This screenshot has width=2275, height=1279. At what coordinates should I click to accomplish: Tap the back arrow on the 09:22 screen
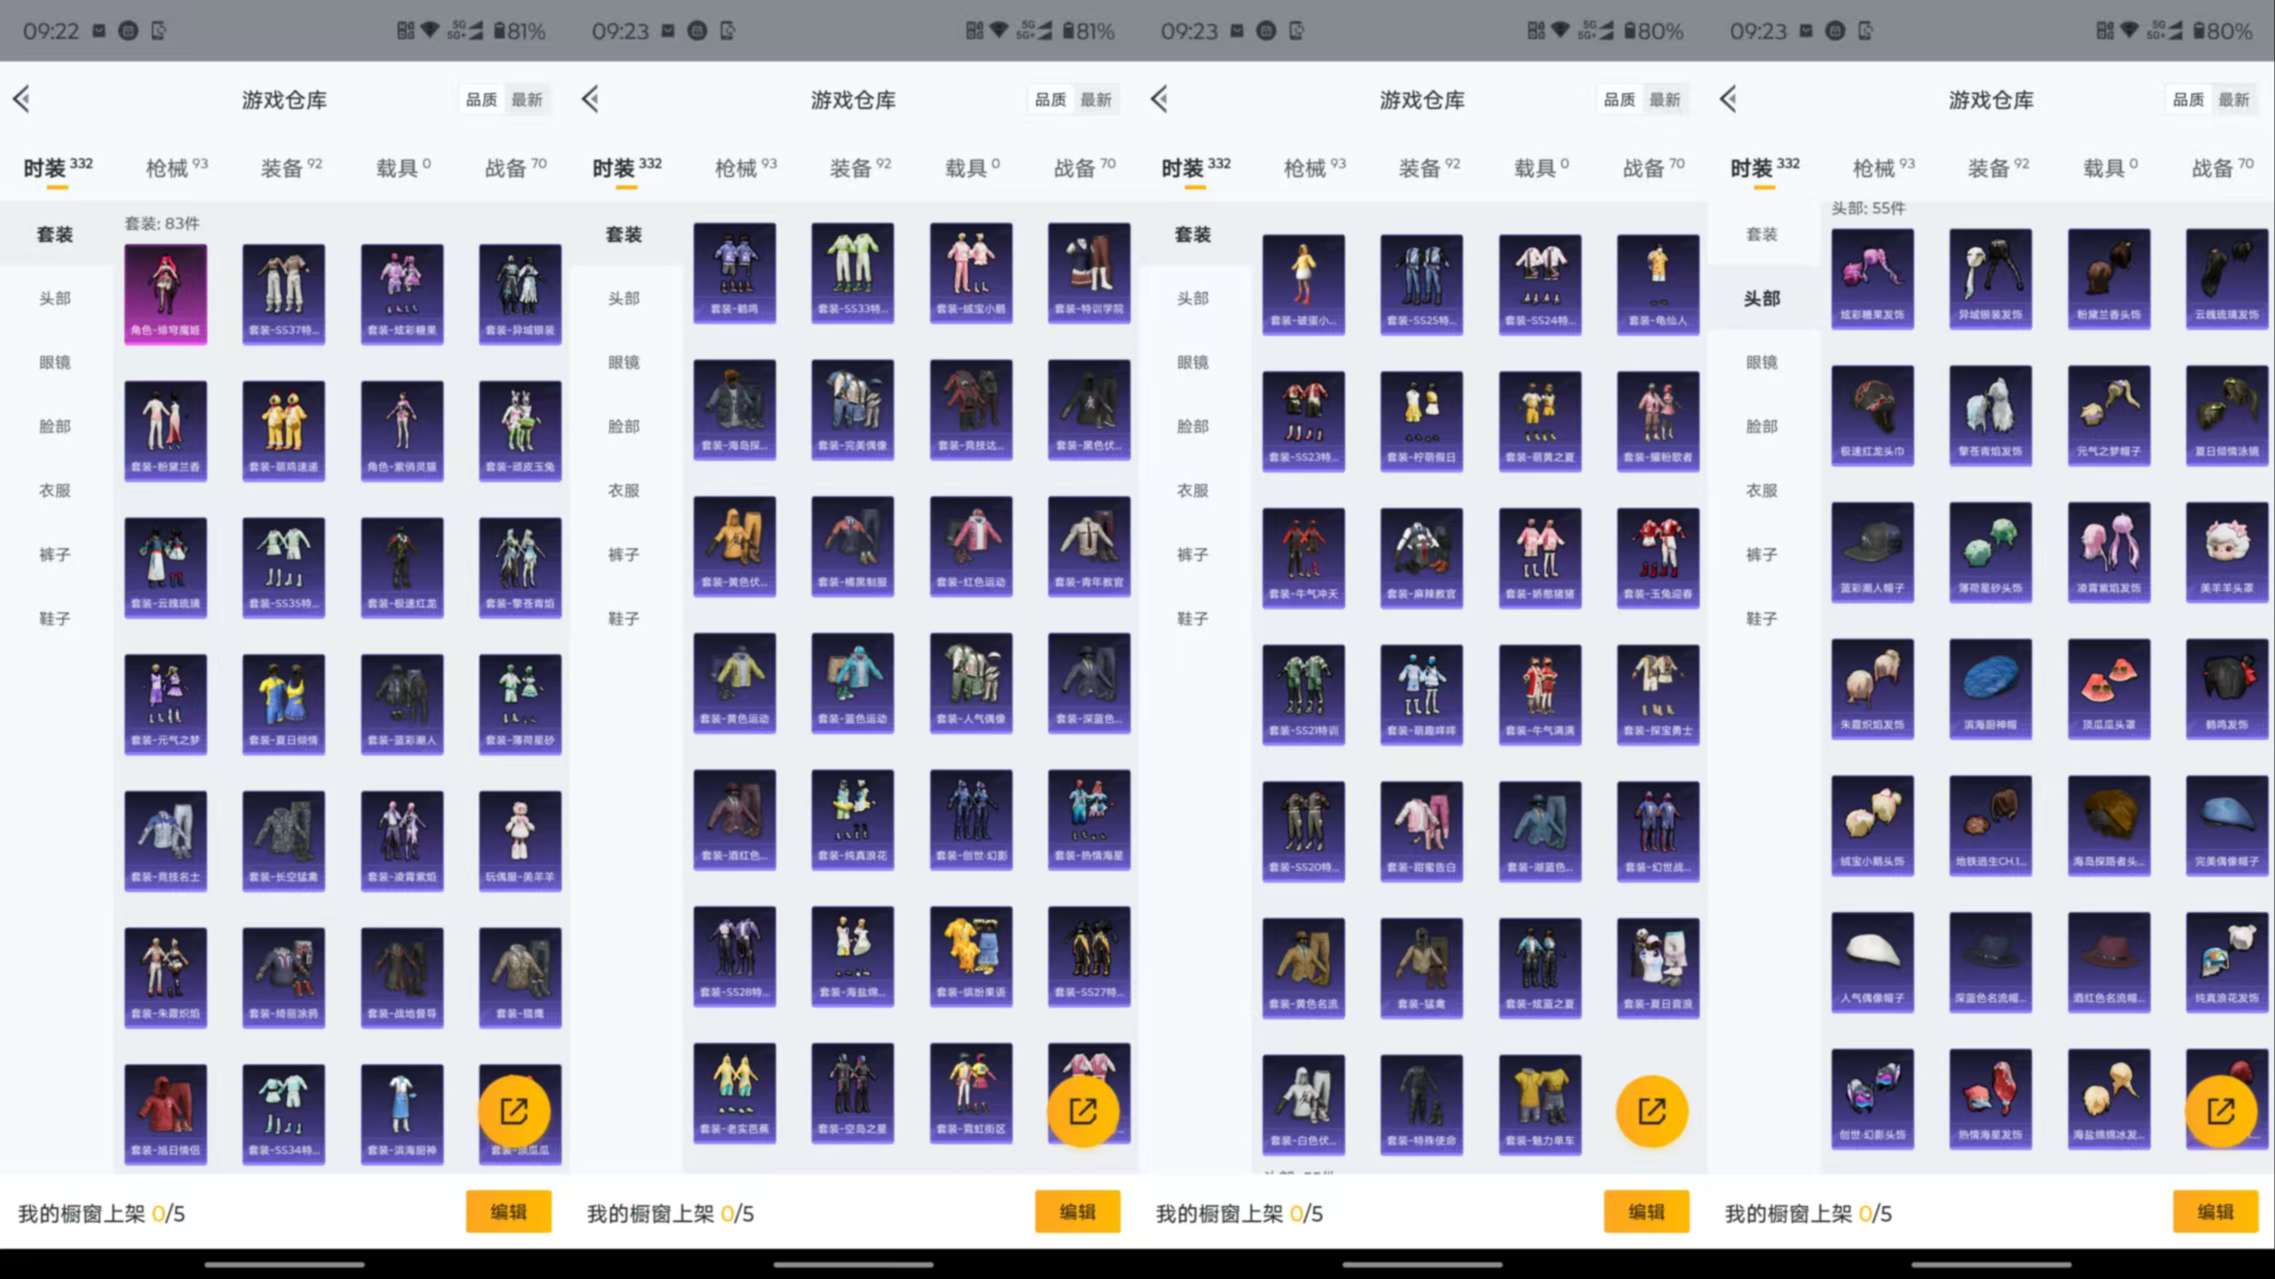coord(22,99)
